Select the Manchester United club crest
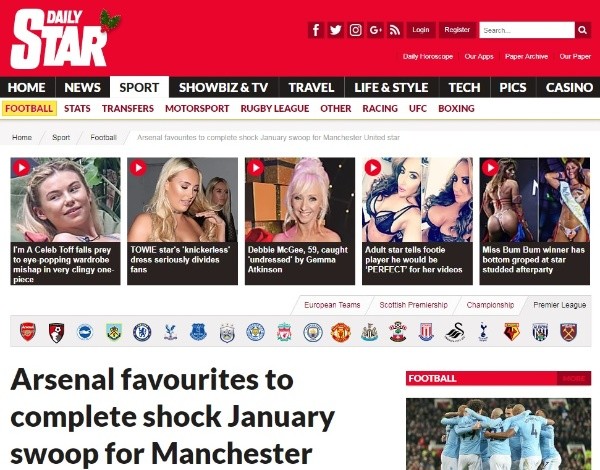This screenshot has height=470, width=600. (341, 332)
